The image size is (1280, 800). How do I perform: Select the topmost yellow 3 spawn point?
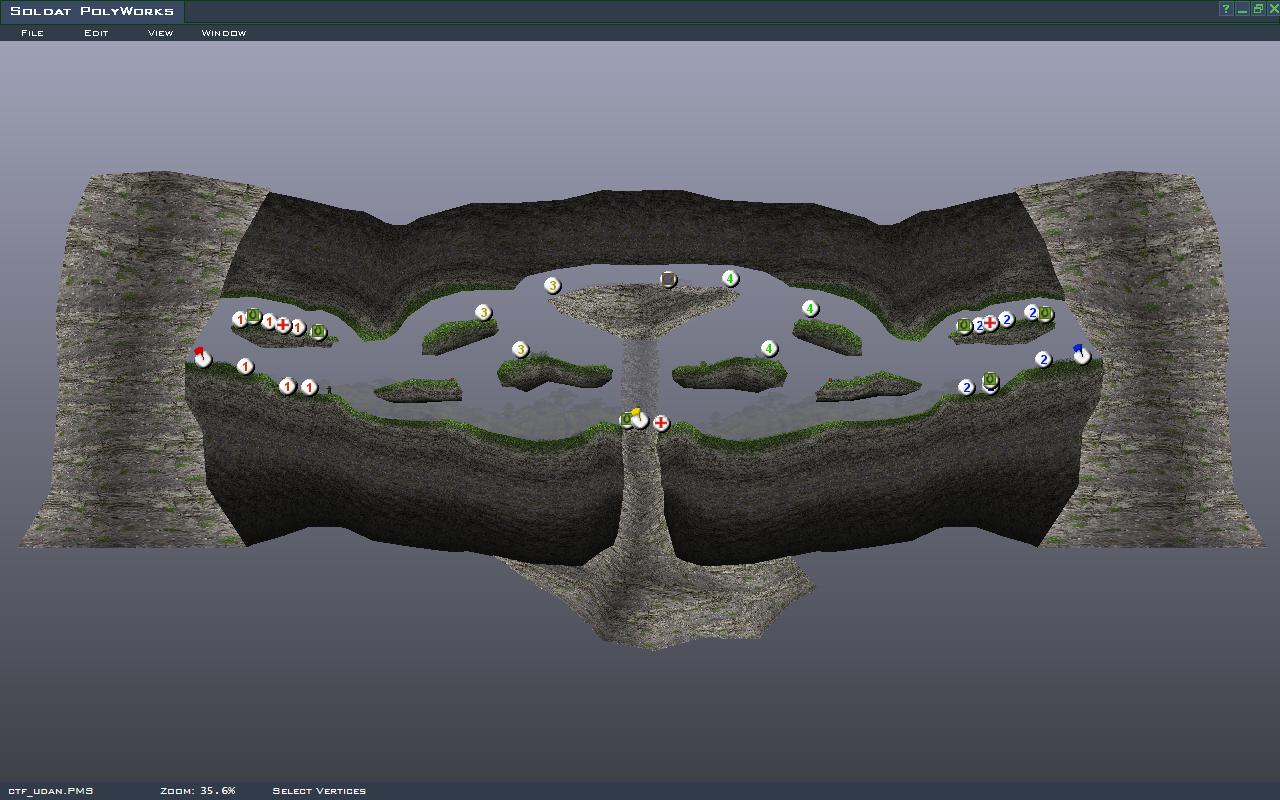[x=552, y=285]
